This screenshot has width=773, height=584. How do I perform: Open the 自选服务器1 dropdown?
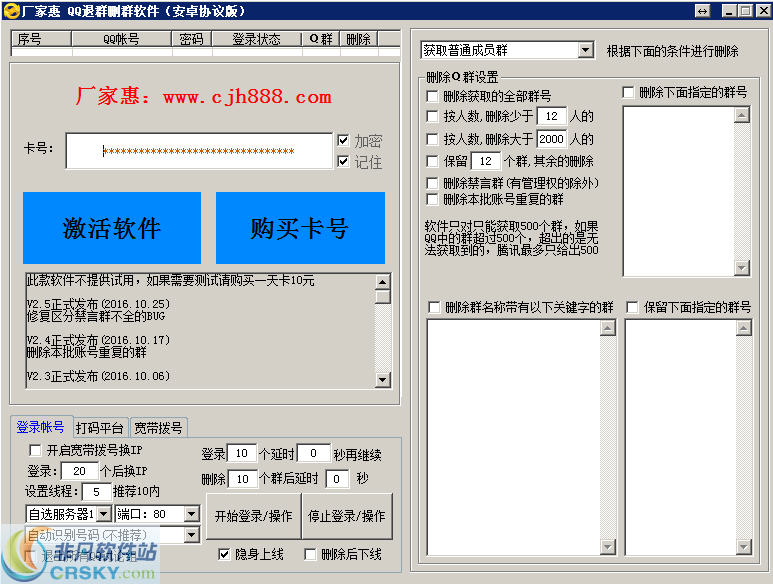(104, 514)
